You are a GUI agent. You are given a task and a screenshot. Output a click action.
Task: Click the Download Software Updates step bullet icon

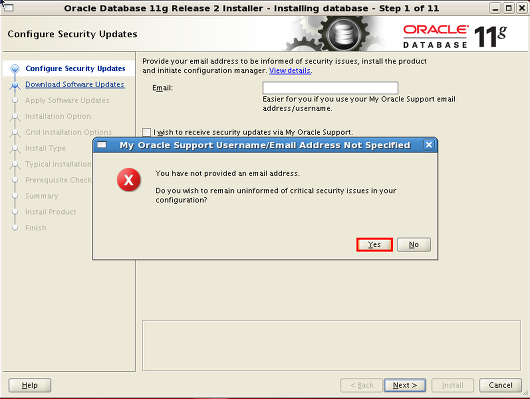(15, 85)
